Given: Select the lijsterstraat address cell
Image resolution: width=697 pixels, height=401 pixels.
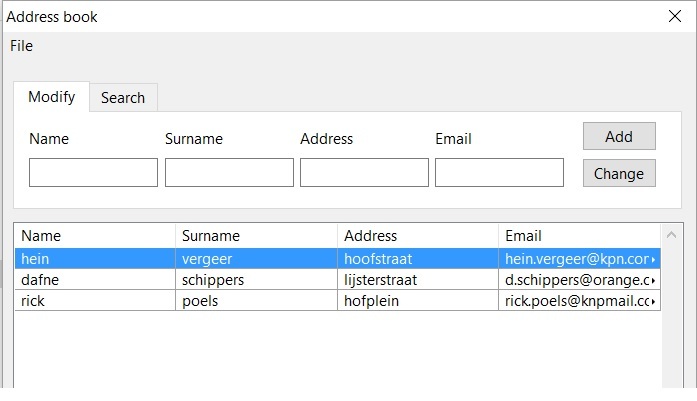Looking at the screenshot, I should click(x=418, y=280).
